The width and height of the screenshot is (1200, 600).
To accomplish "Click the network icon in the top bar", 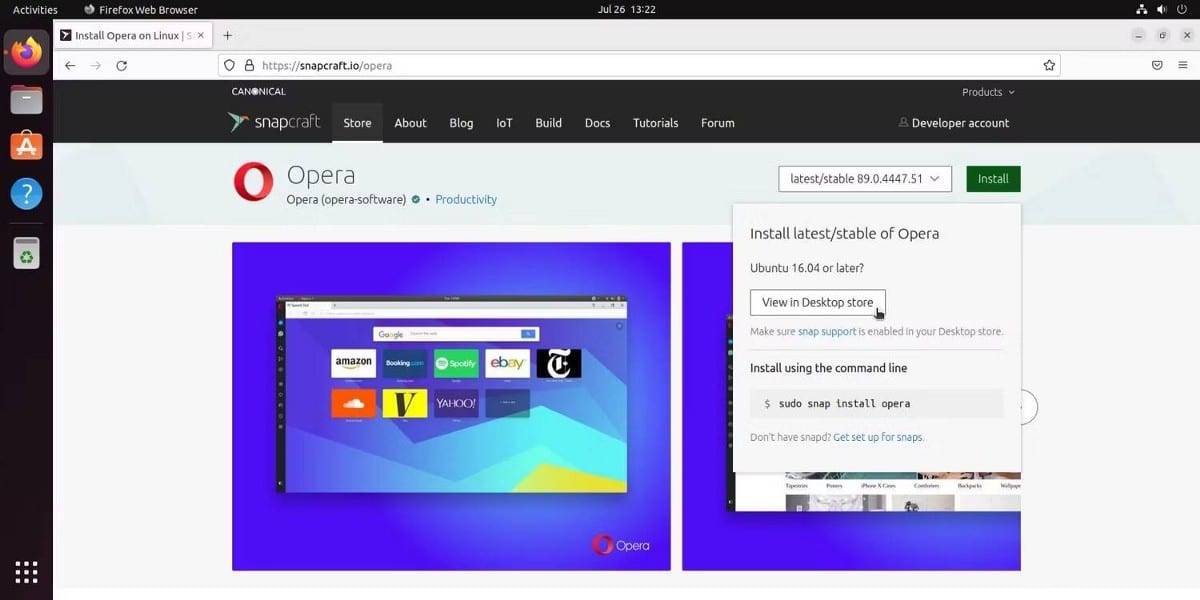I will click(1143, 8).
